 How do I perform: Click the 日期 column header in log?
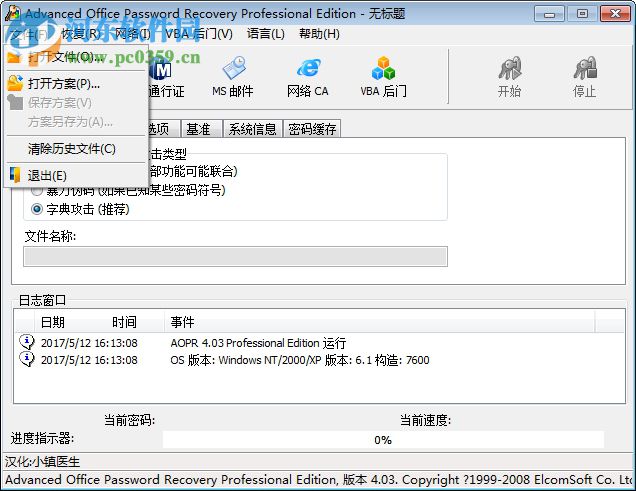(x=53, y=322)
